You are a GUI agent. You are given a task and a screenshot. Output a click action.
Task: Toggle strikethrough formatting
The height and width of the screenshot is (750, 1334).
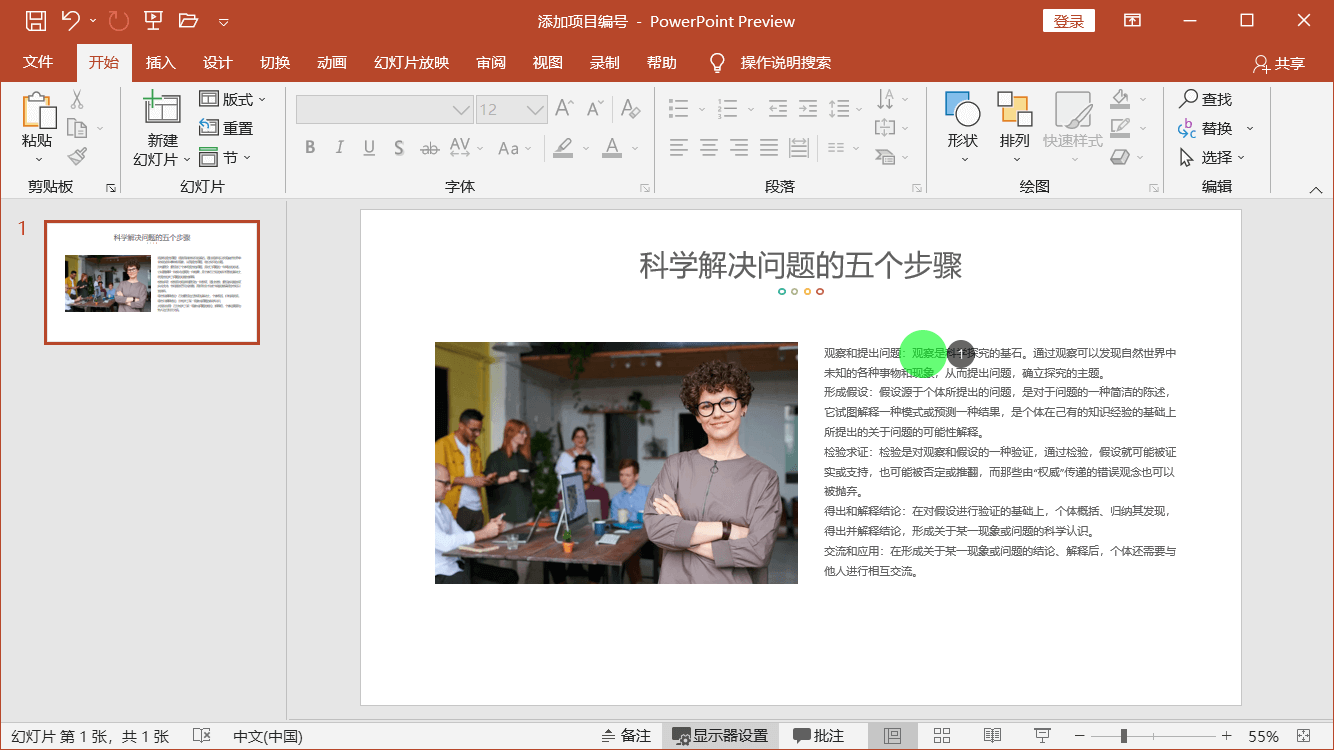(x=430, y=148)
